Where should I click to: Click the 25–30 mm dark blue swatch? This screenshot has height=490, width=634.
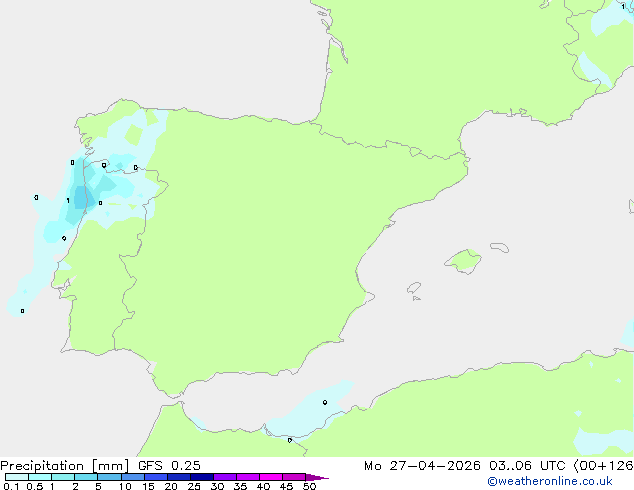coord(201,477)
